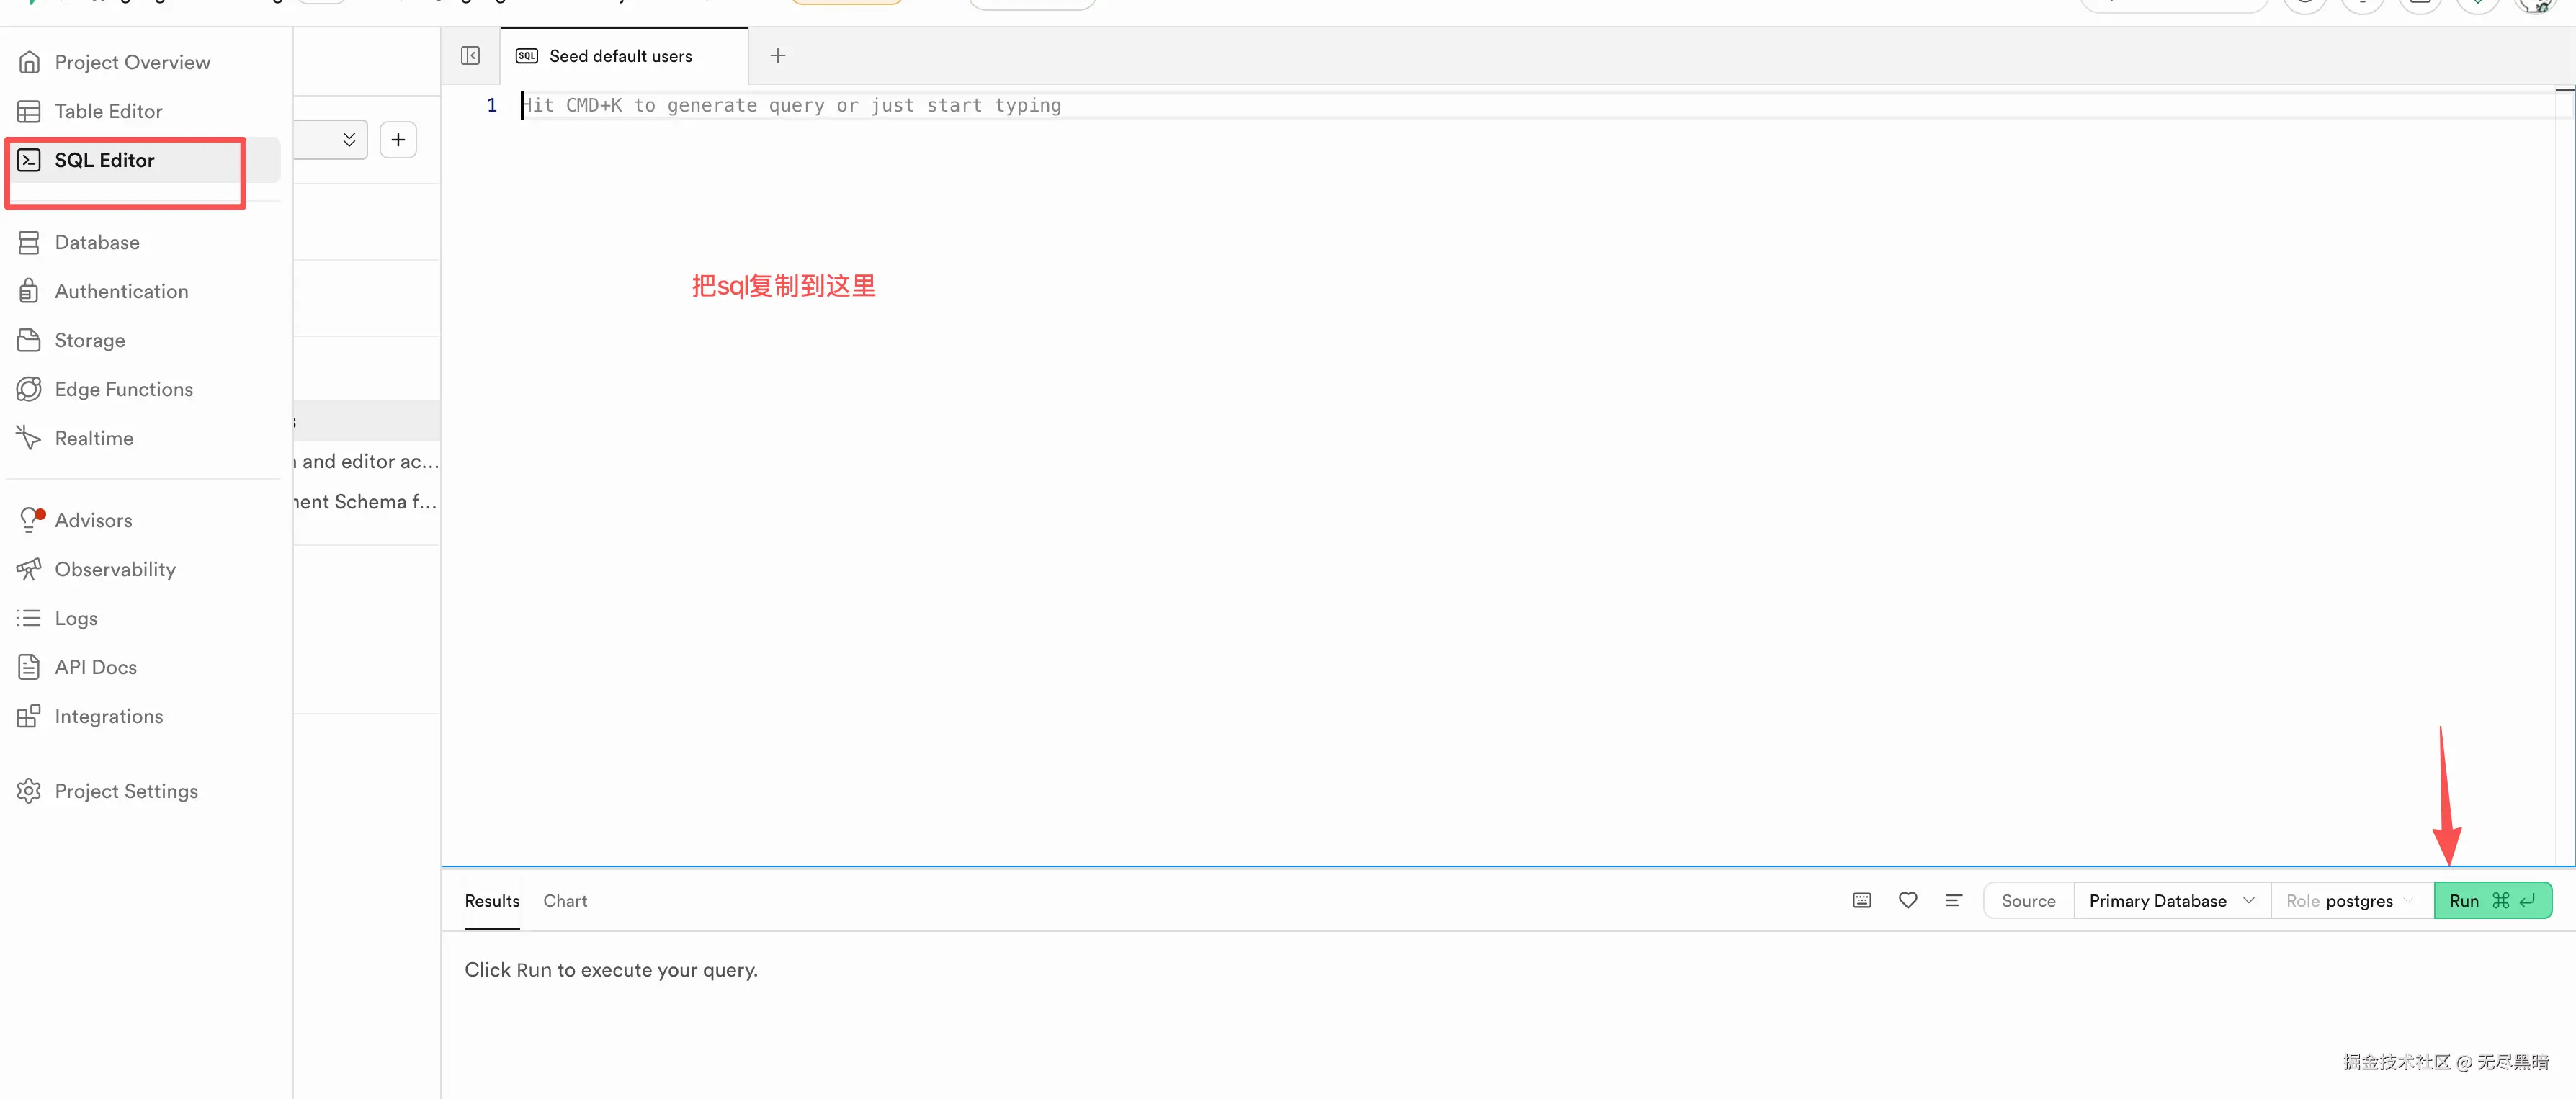Click the keyboard shortcuts icon

(x=1862, y=900)
